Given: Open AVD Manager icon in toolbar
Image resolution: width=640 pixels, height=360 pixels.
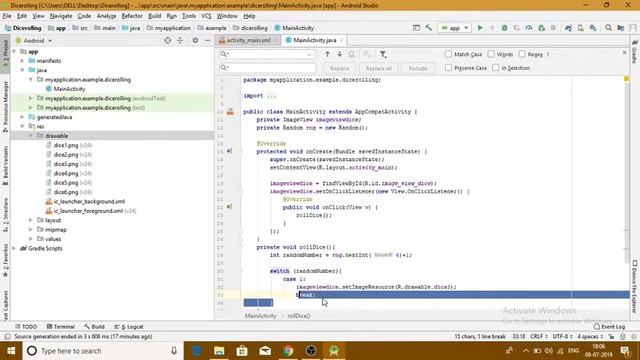Looking at the screenshot, I should 580,28.
